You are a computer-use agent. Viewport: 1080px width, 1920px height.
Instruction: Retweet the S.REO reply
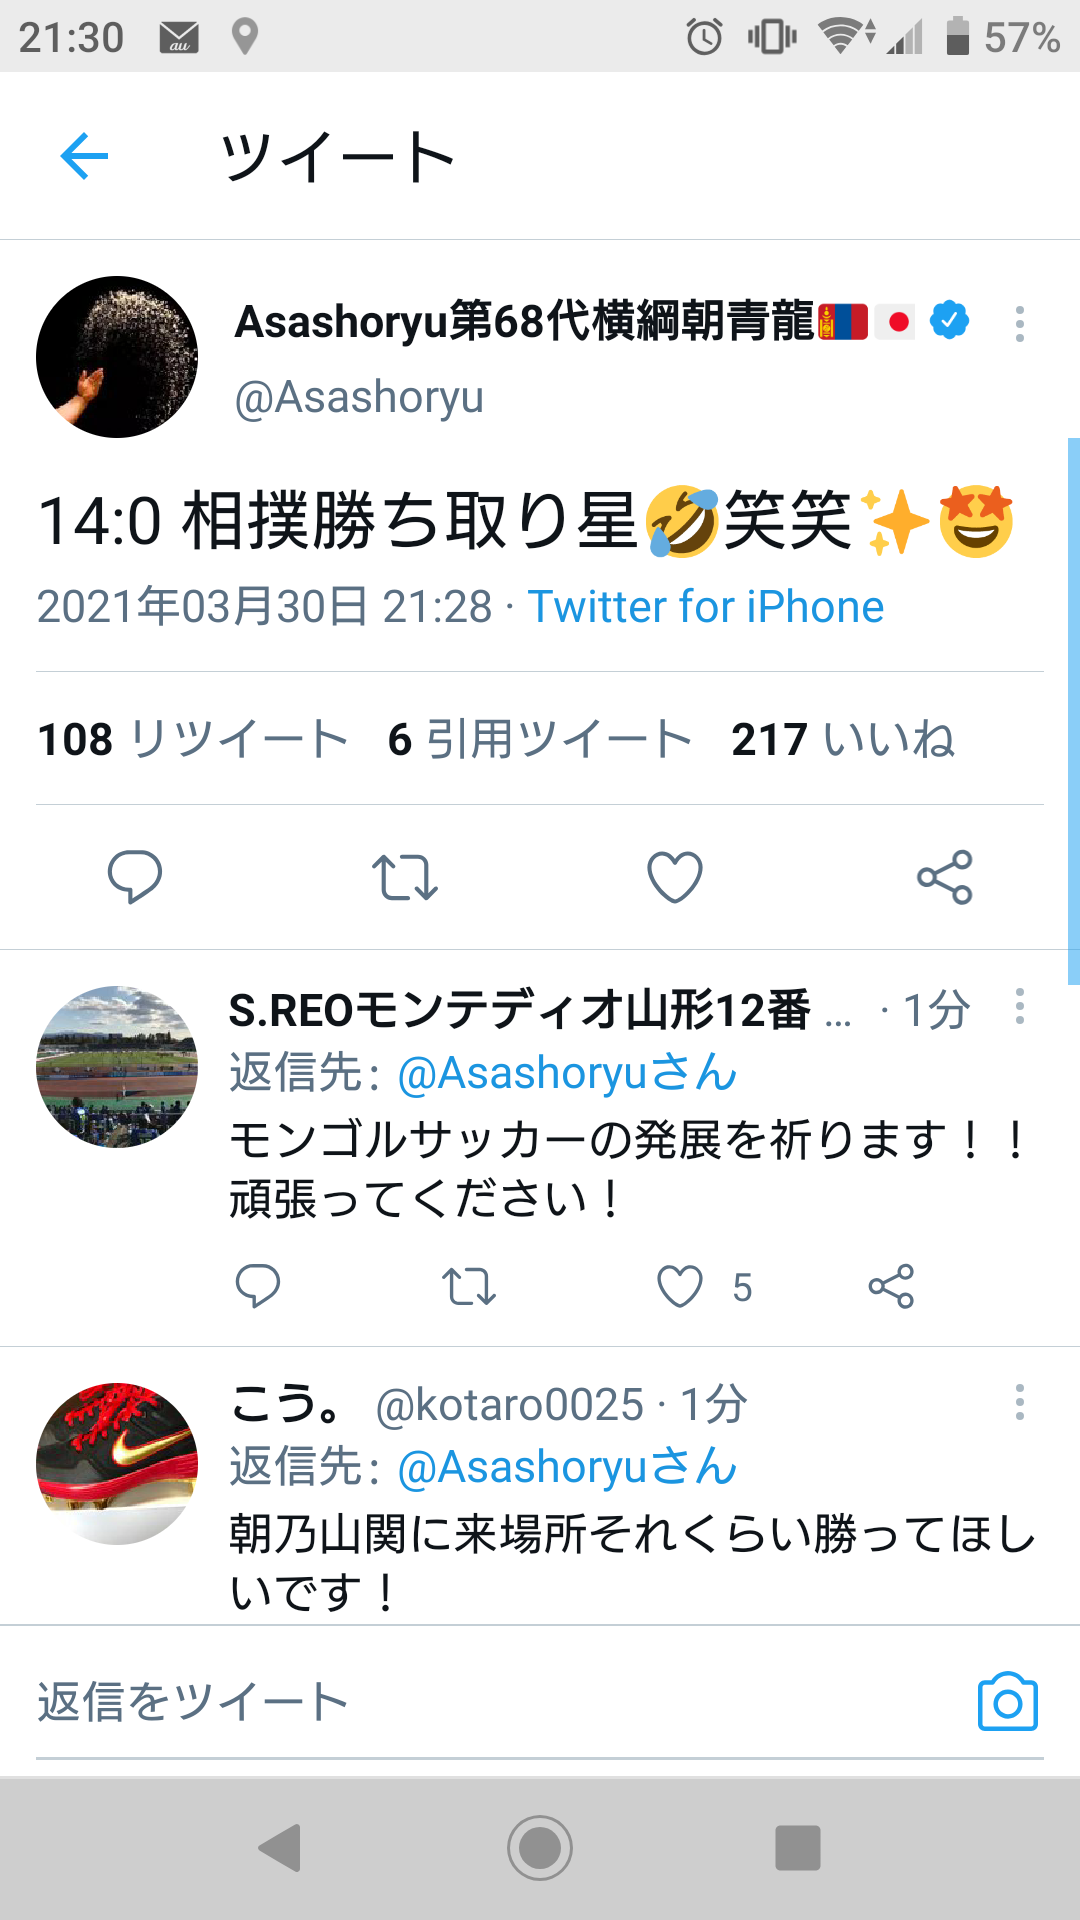(x=469, y=1286)
